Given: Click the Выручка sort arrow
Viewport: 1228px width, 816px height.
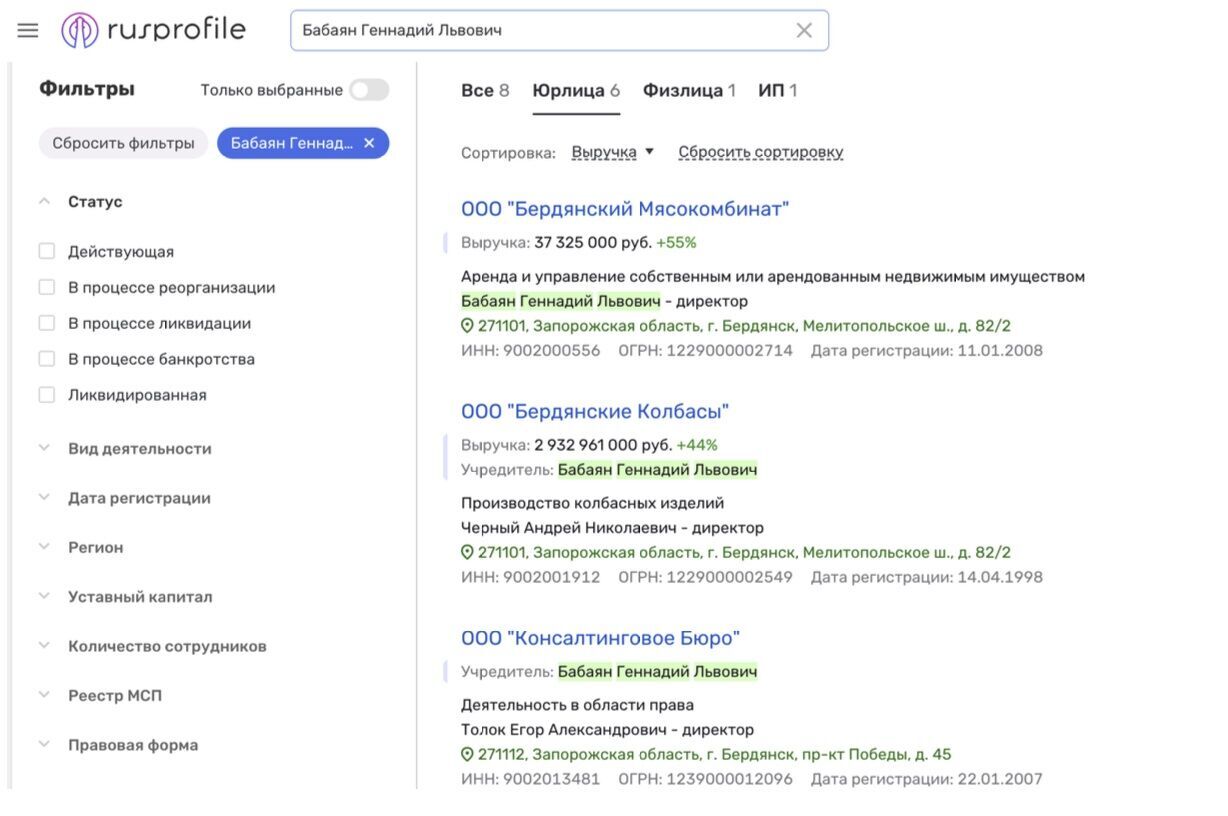Looking at the screenshot, I should (649, 152).
